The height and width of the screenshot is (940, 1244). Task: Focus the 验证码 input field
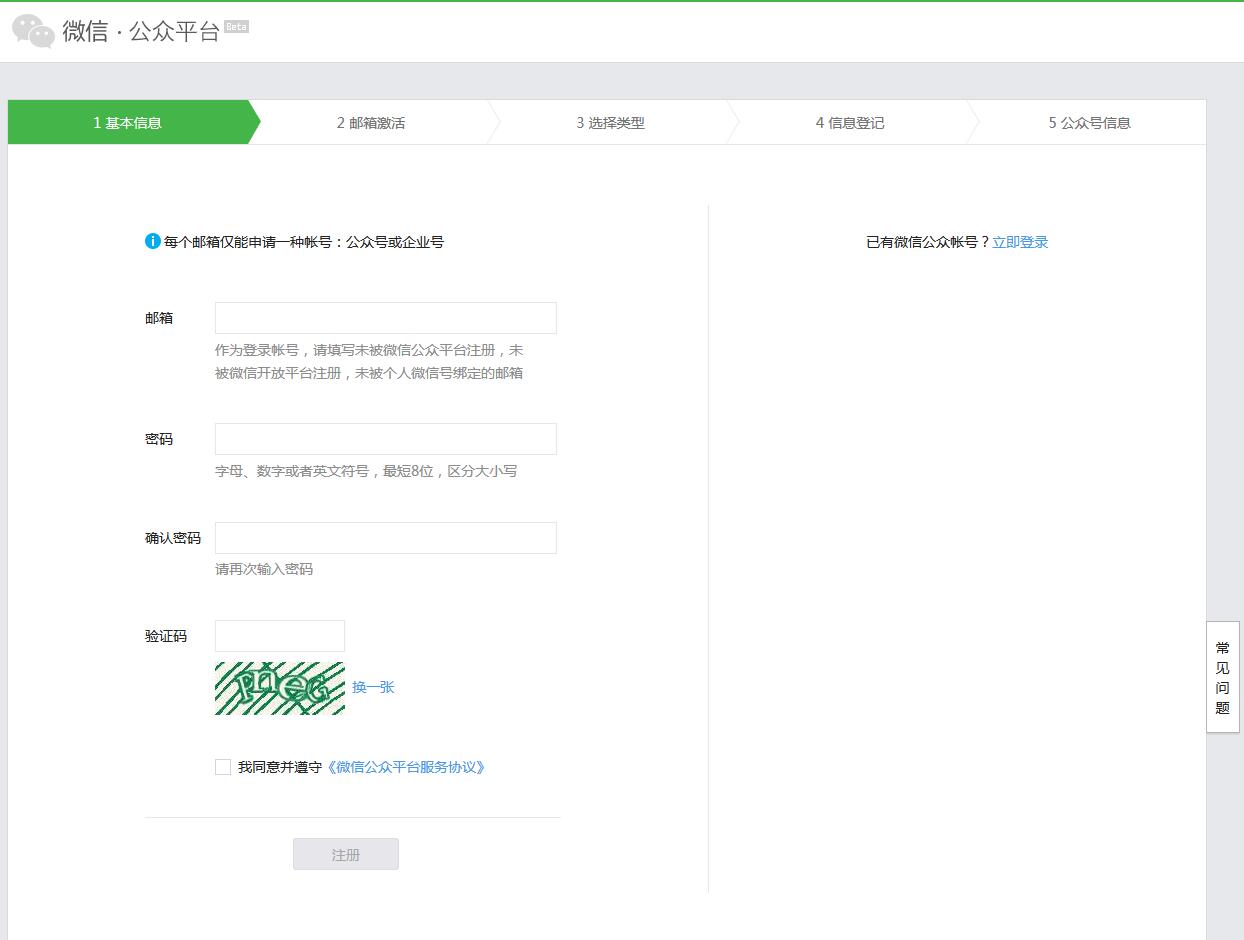pyautogui.click(x=280, y=636)
